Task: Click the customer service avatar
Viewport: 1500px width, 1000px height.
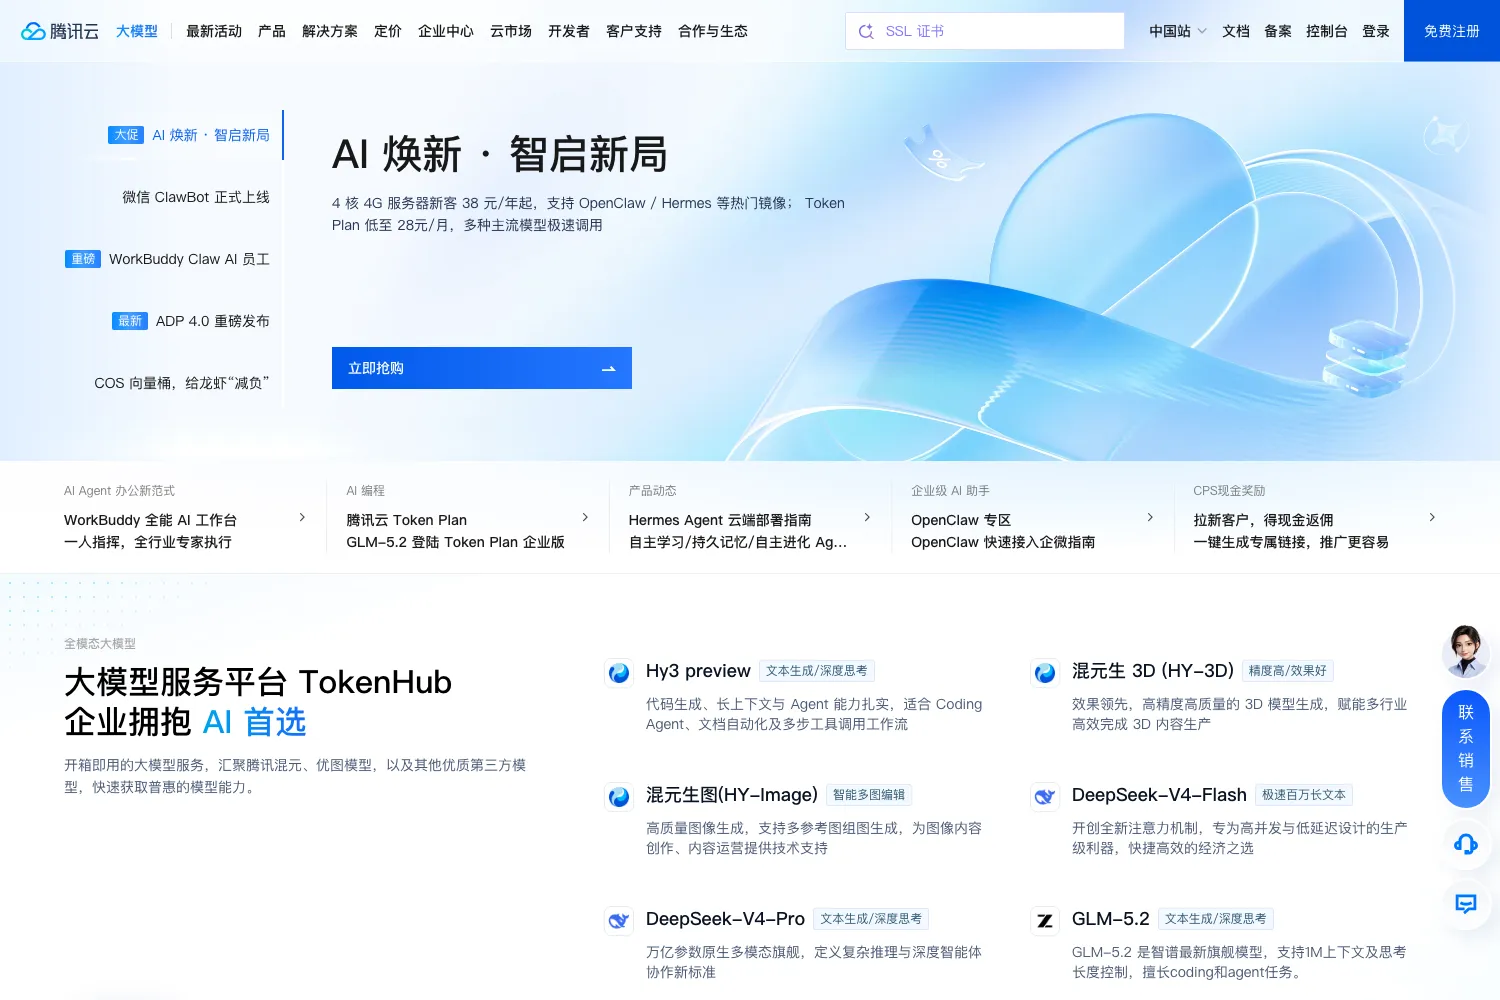Action: [1466, 651]
